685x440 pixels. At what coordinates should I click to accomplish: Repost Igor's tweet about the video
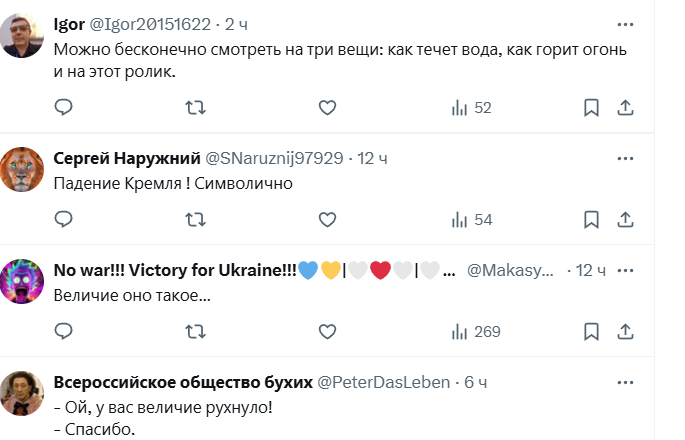197,108
